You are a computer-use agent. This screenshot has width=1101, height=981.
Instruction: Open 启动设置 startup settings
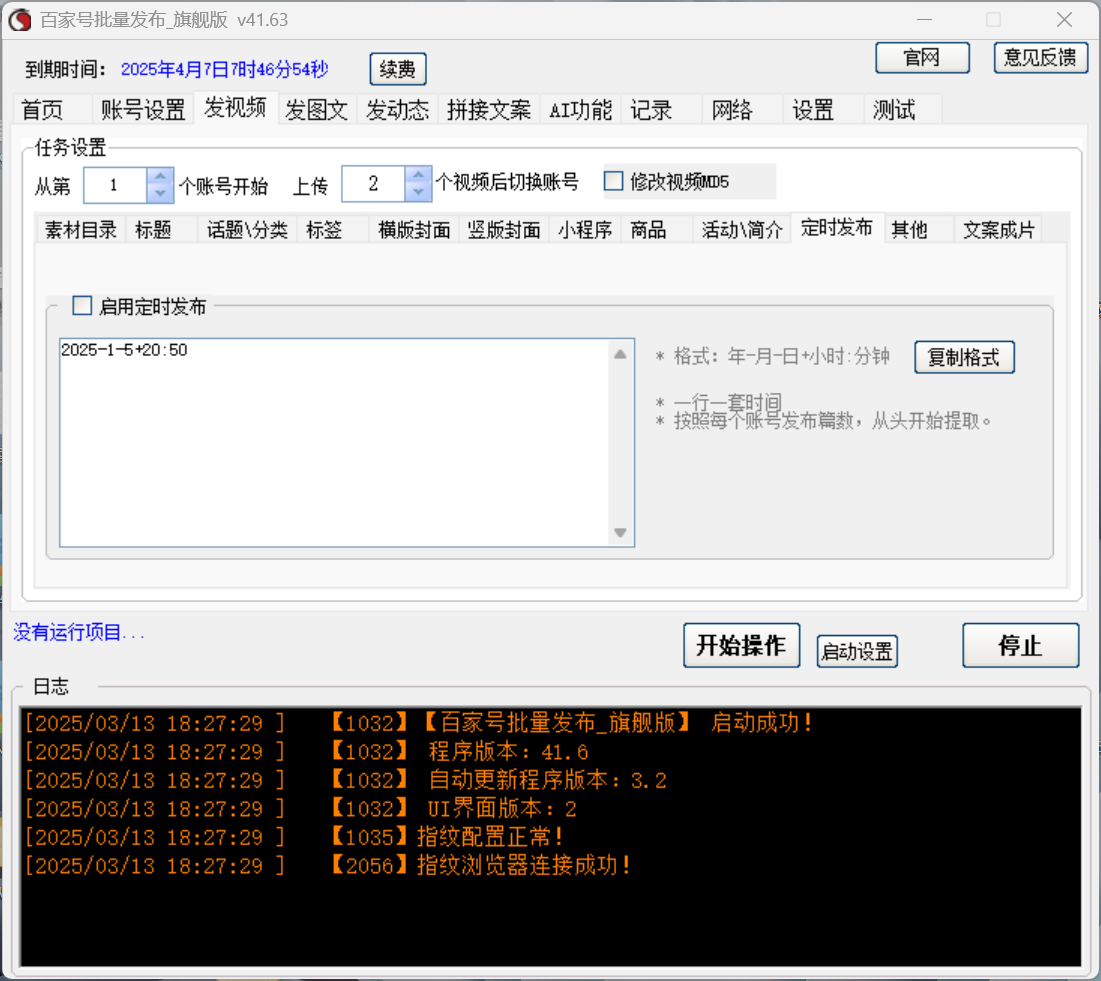[857, 651]
